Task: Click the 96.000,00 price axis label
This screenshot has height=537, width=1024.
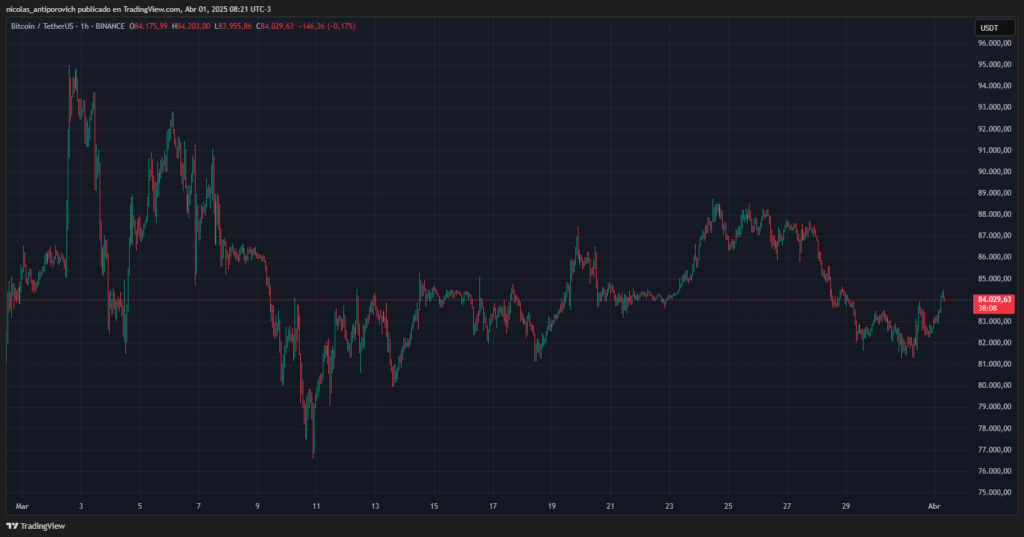Action: point(994,43)
